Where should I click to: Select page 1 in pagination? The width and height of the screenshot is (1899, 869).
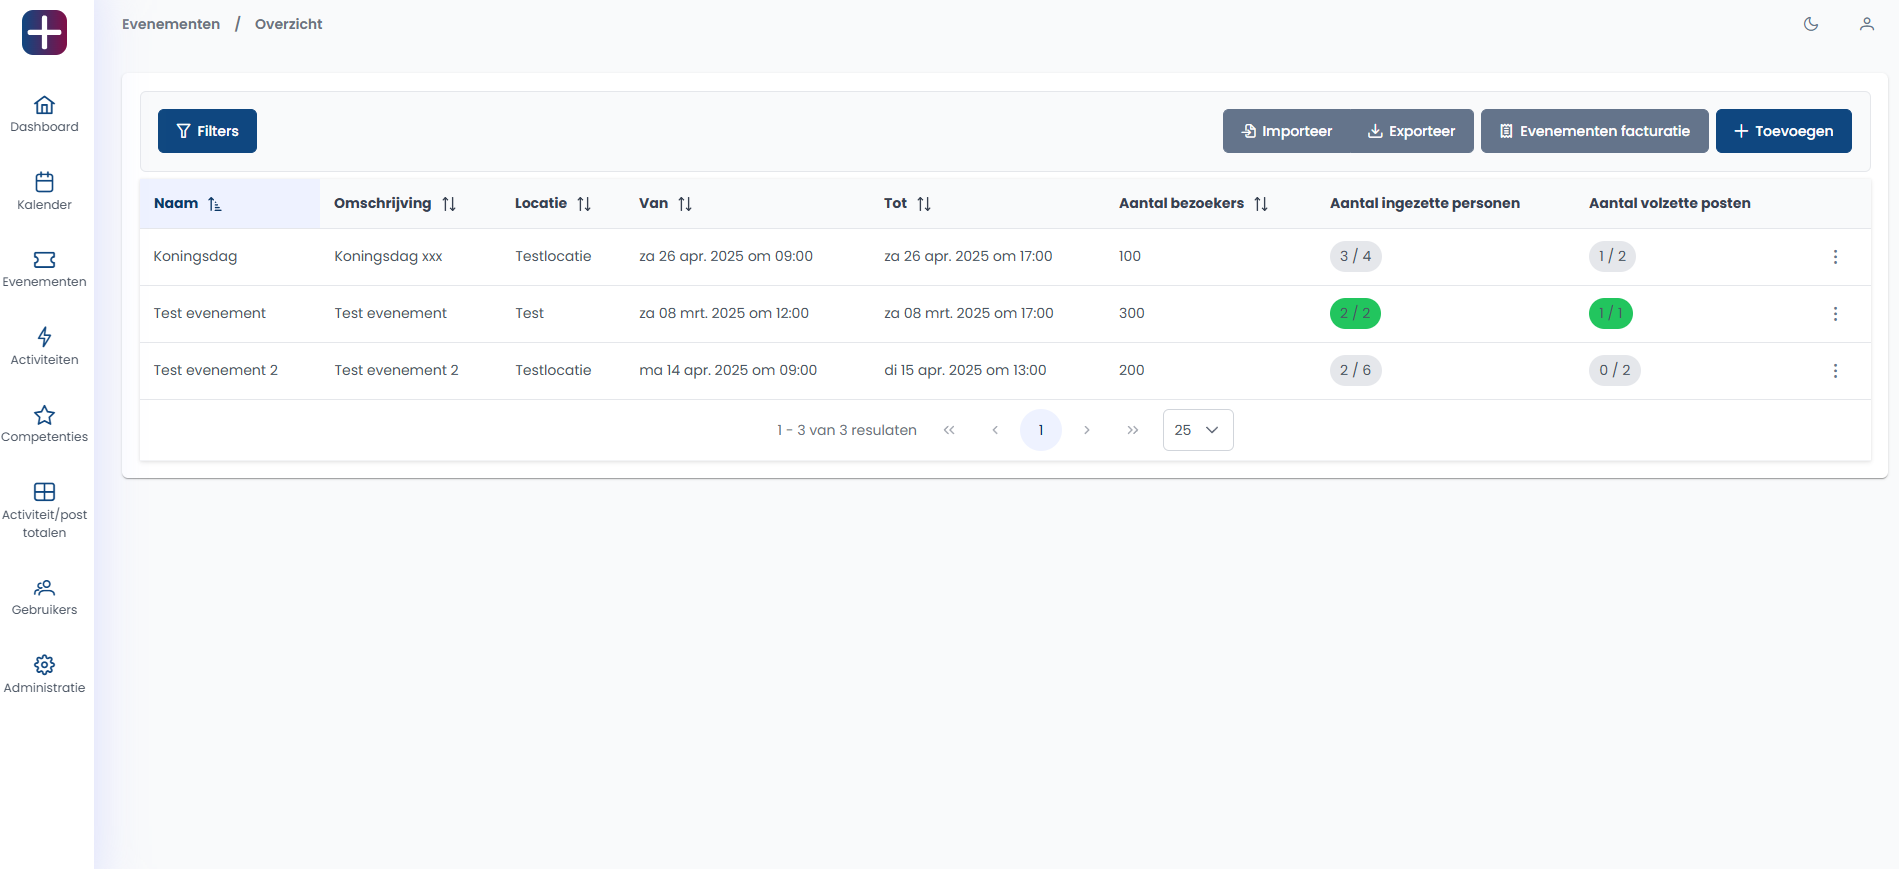[1040, 430]
